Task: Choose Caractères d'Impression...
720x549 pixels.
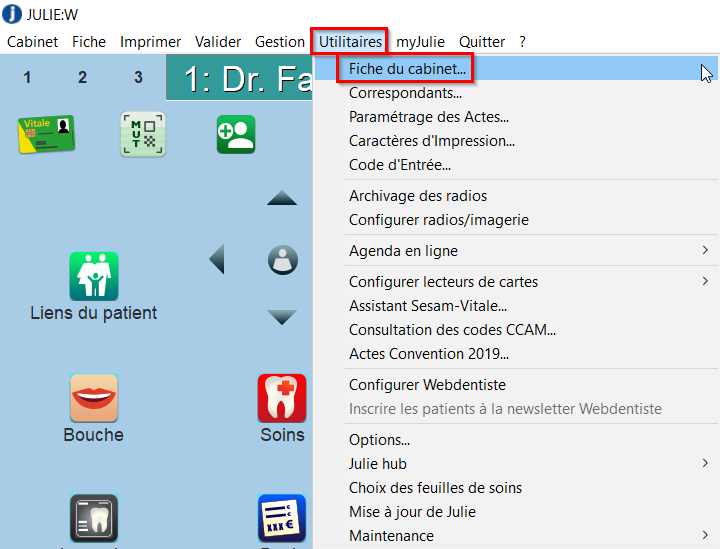Action: point(515,140)
